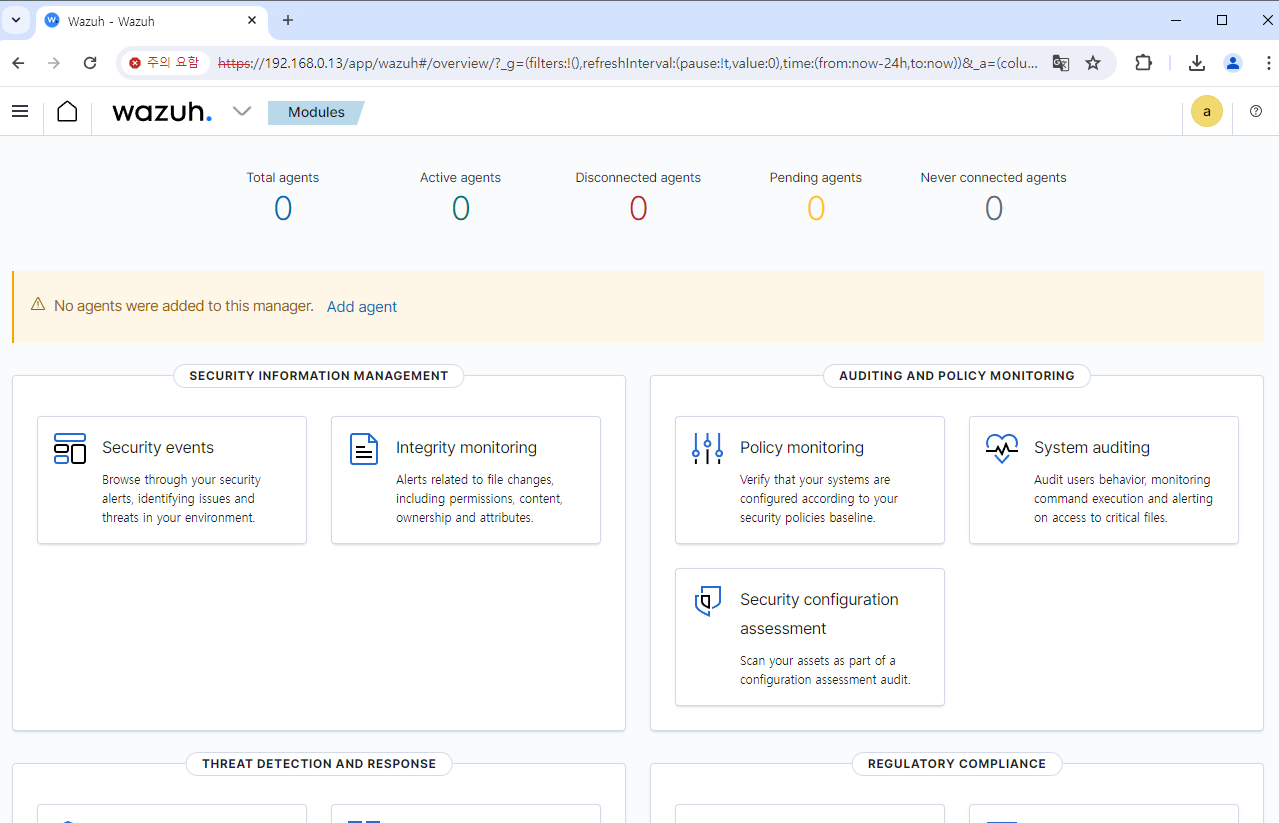
Task: Click the Security events description text
Action: 181,499
